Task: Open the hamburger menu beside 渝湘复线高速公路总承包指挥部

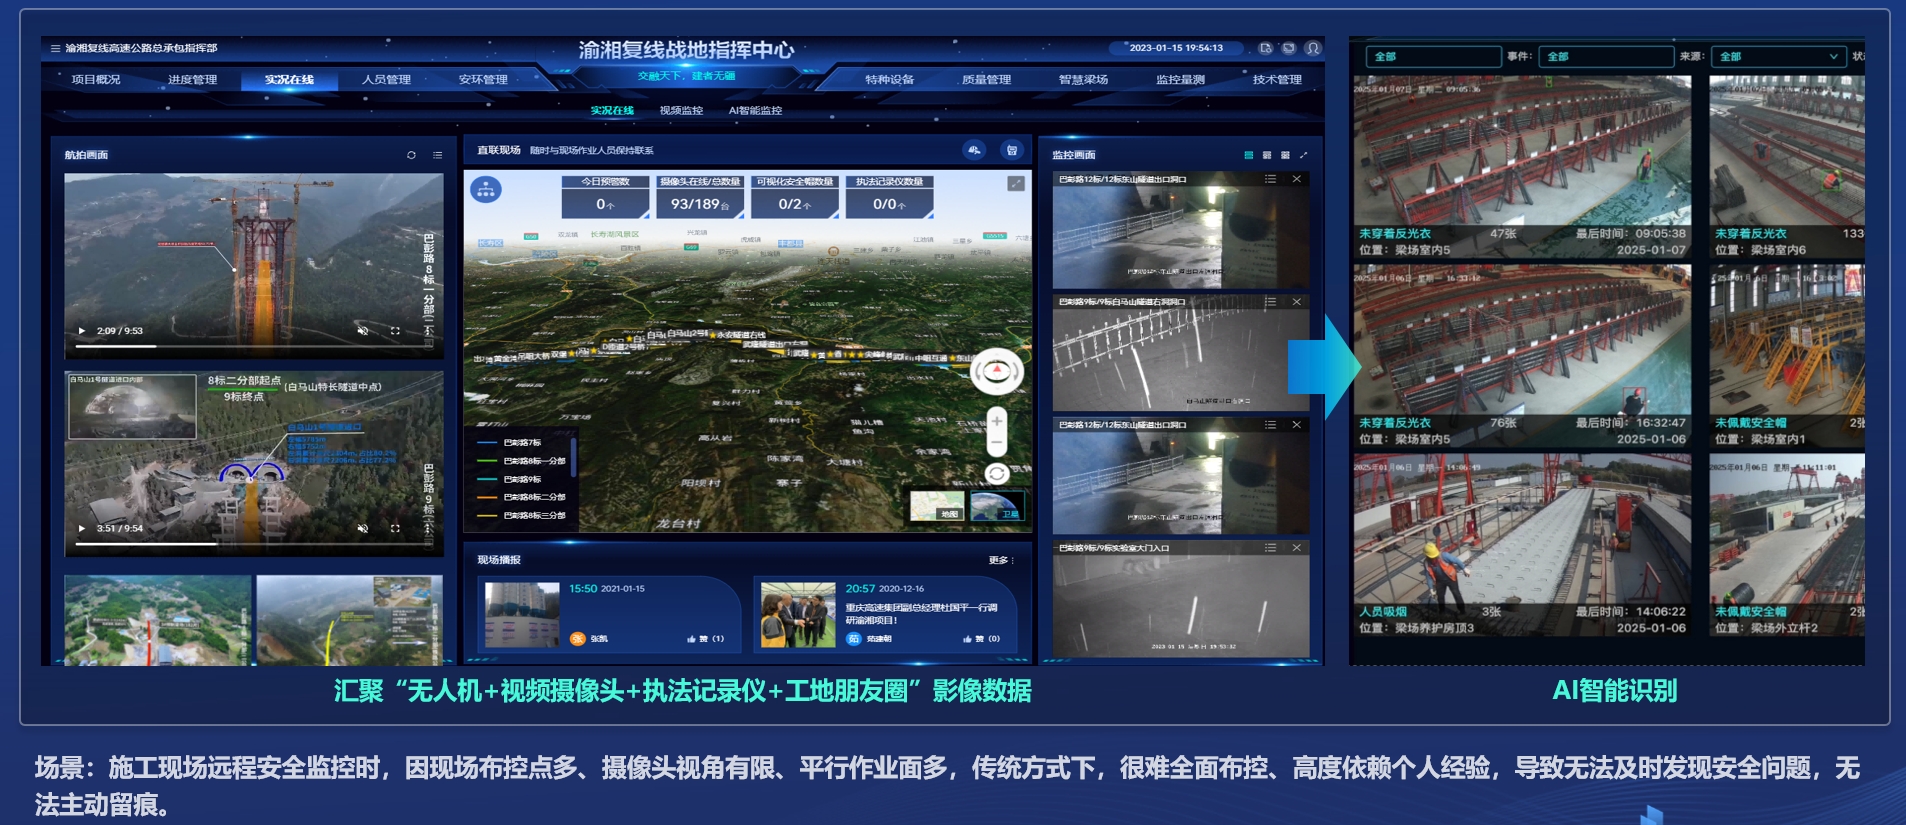Action: click(x=55, y=48)
